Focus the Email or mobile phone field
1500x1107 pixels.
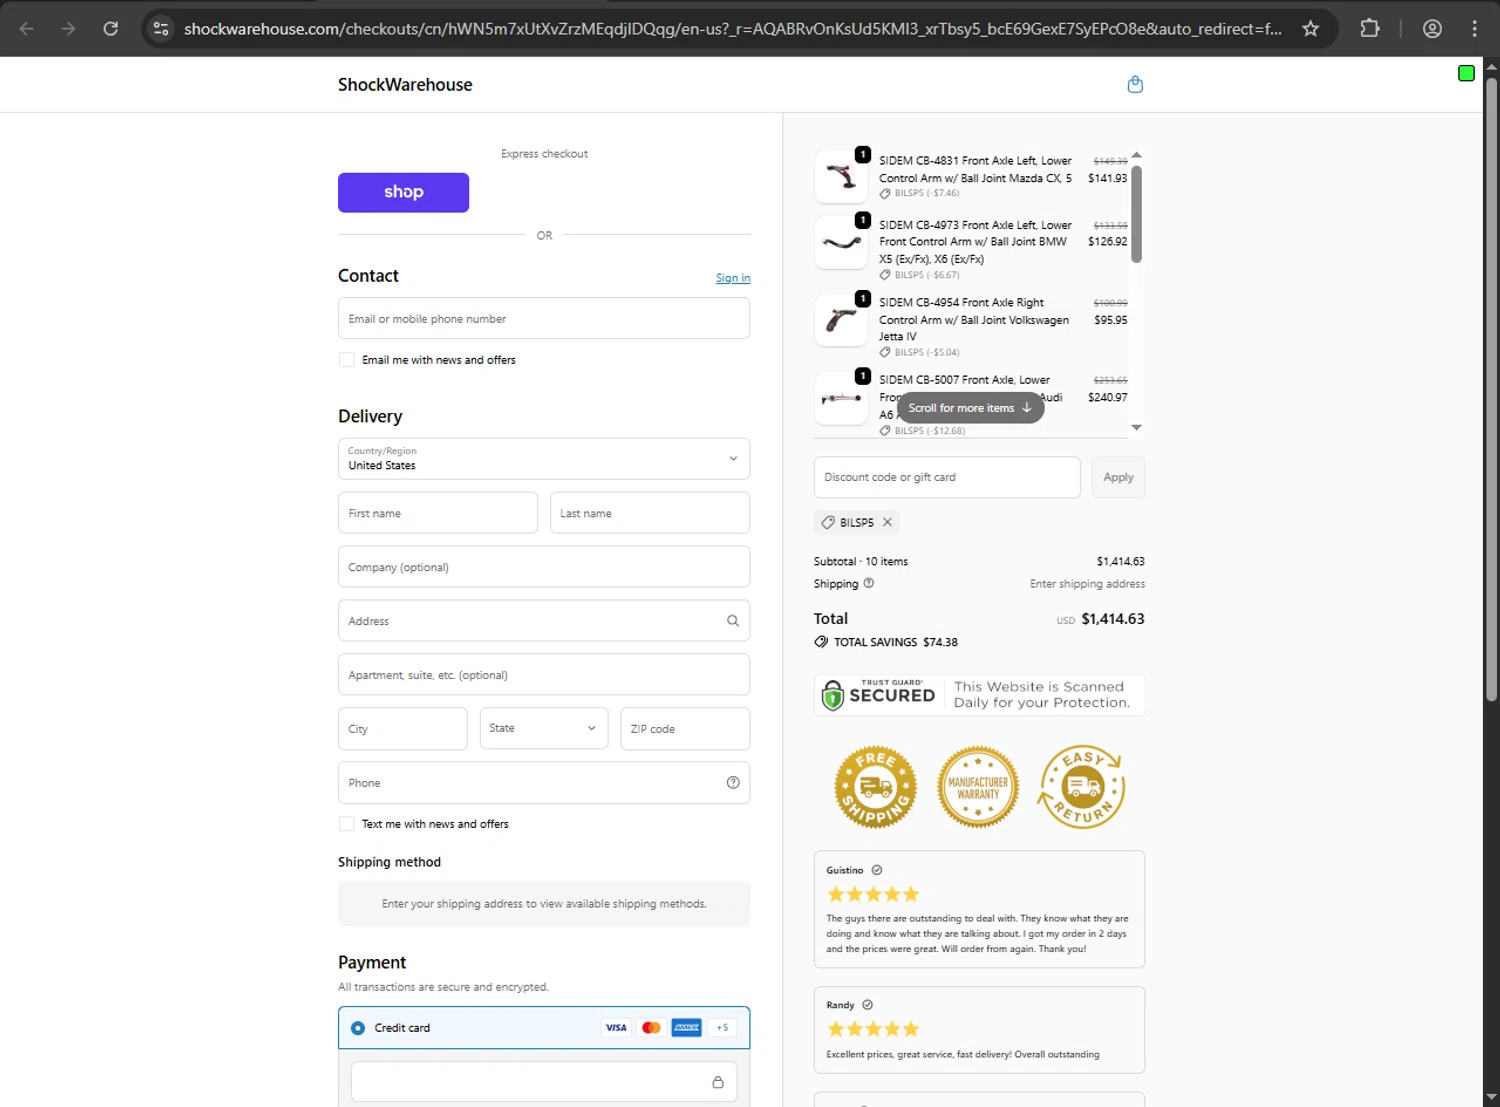click(x=543, y=319)
